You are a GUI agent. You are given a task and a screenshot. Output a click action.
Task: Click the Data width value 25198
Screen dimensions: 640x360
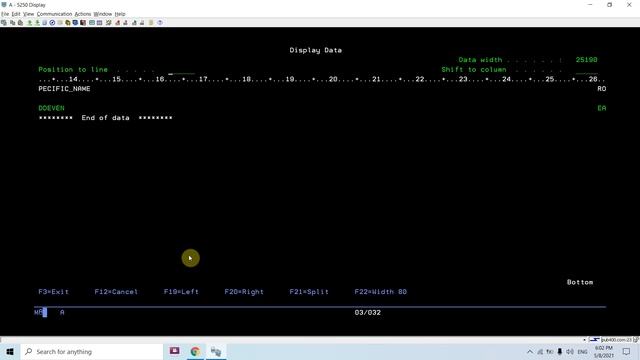587,60
